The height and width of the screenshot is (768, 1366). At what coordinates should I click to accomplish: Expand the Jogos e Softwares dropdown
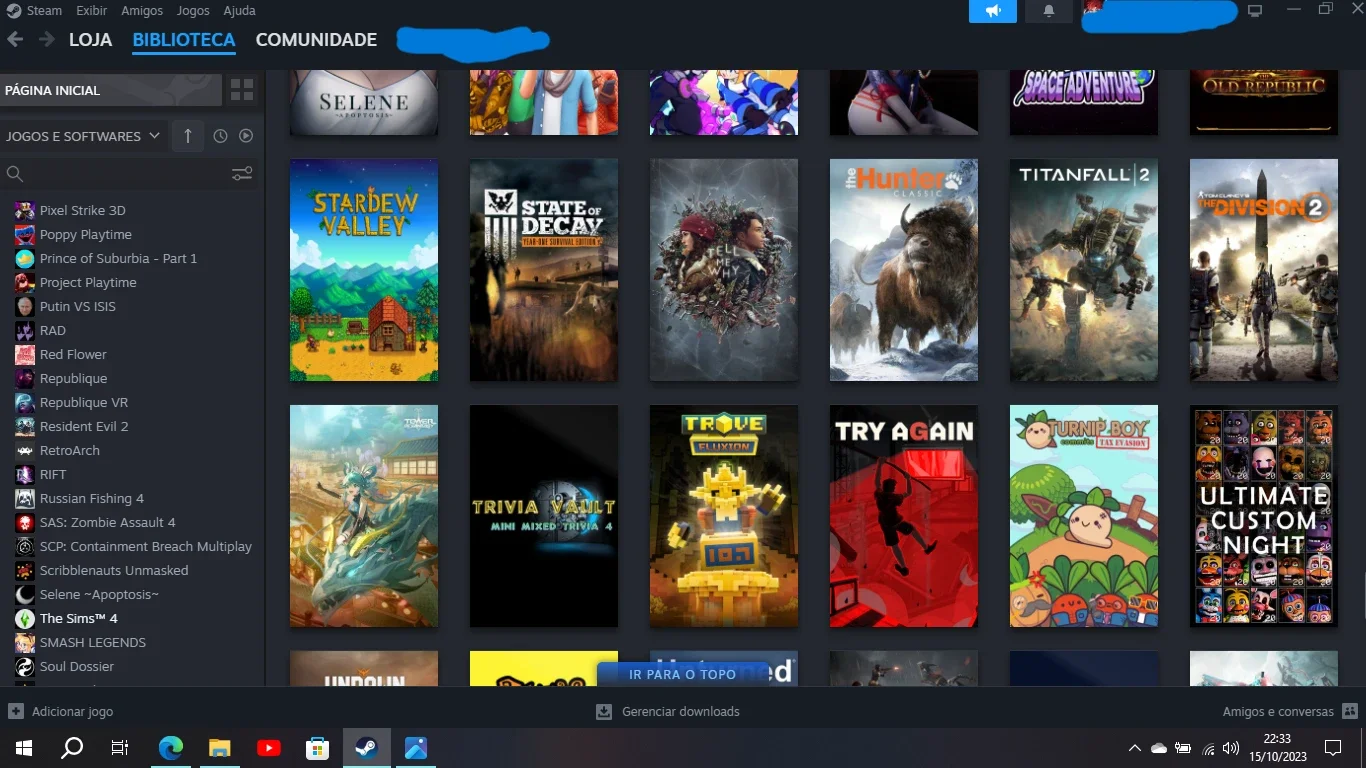(x=83, y=136)
